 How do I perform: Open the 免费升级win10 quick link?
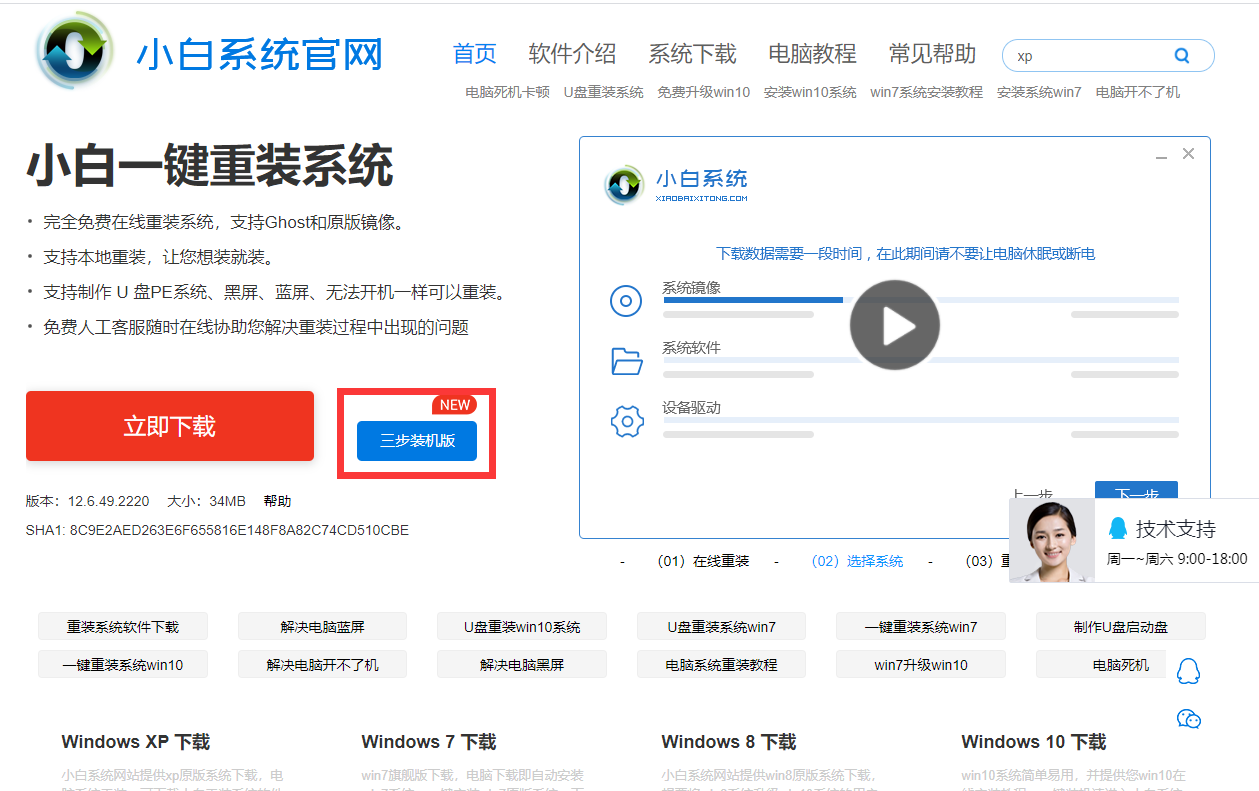tap(704, 92)
